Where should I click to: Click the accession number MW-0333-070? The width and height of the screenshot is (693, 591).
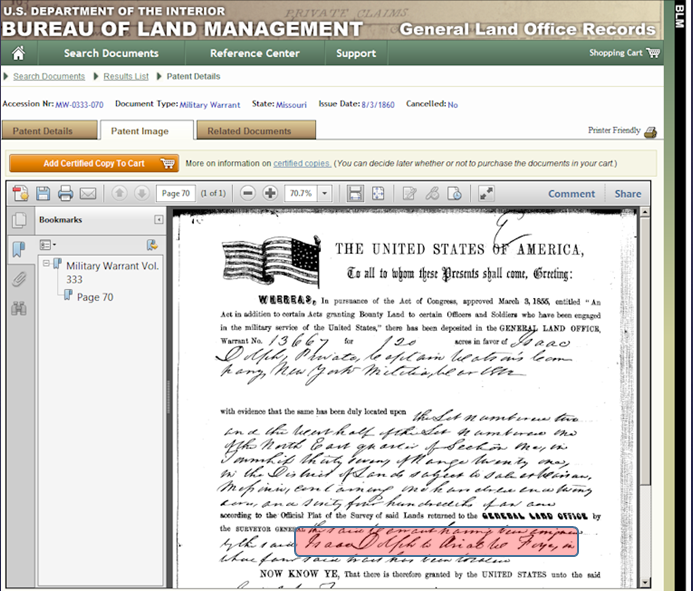pos(80,105)
